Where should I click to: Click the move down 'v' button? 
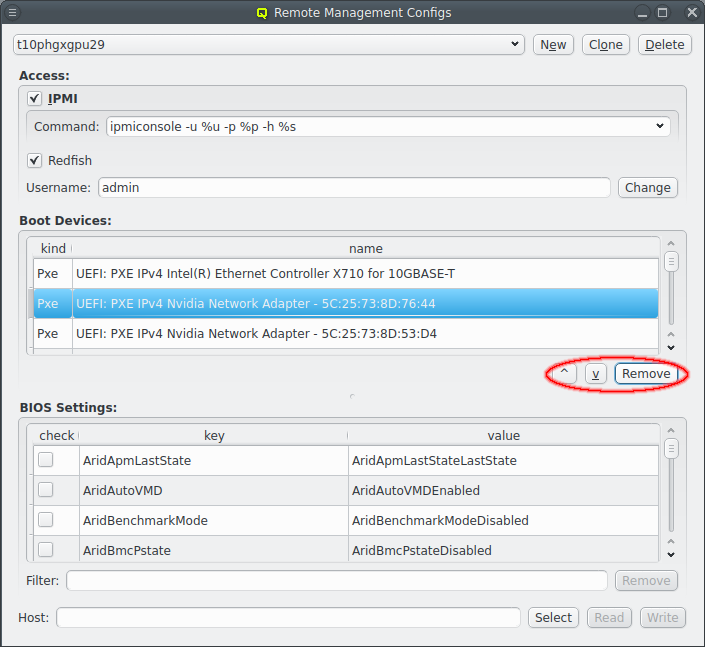point(595,373)
